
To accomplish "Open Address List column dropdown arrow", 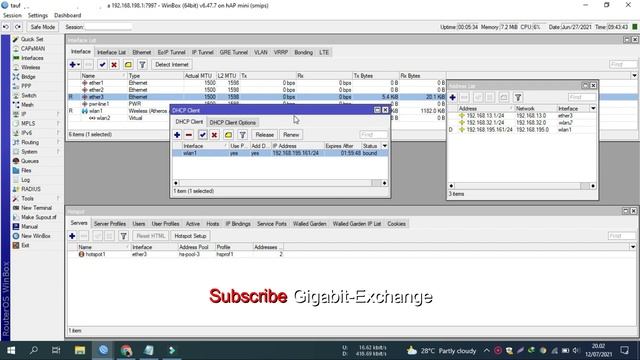I will coord(593,109).
